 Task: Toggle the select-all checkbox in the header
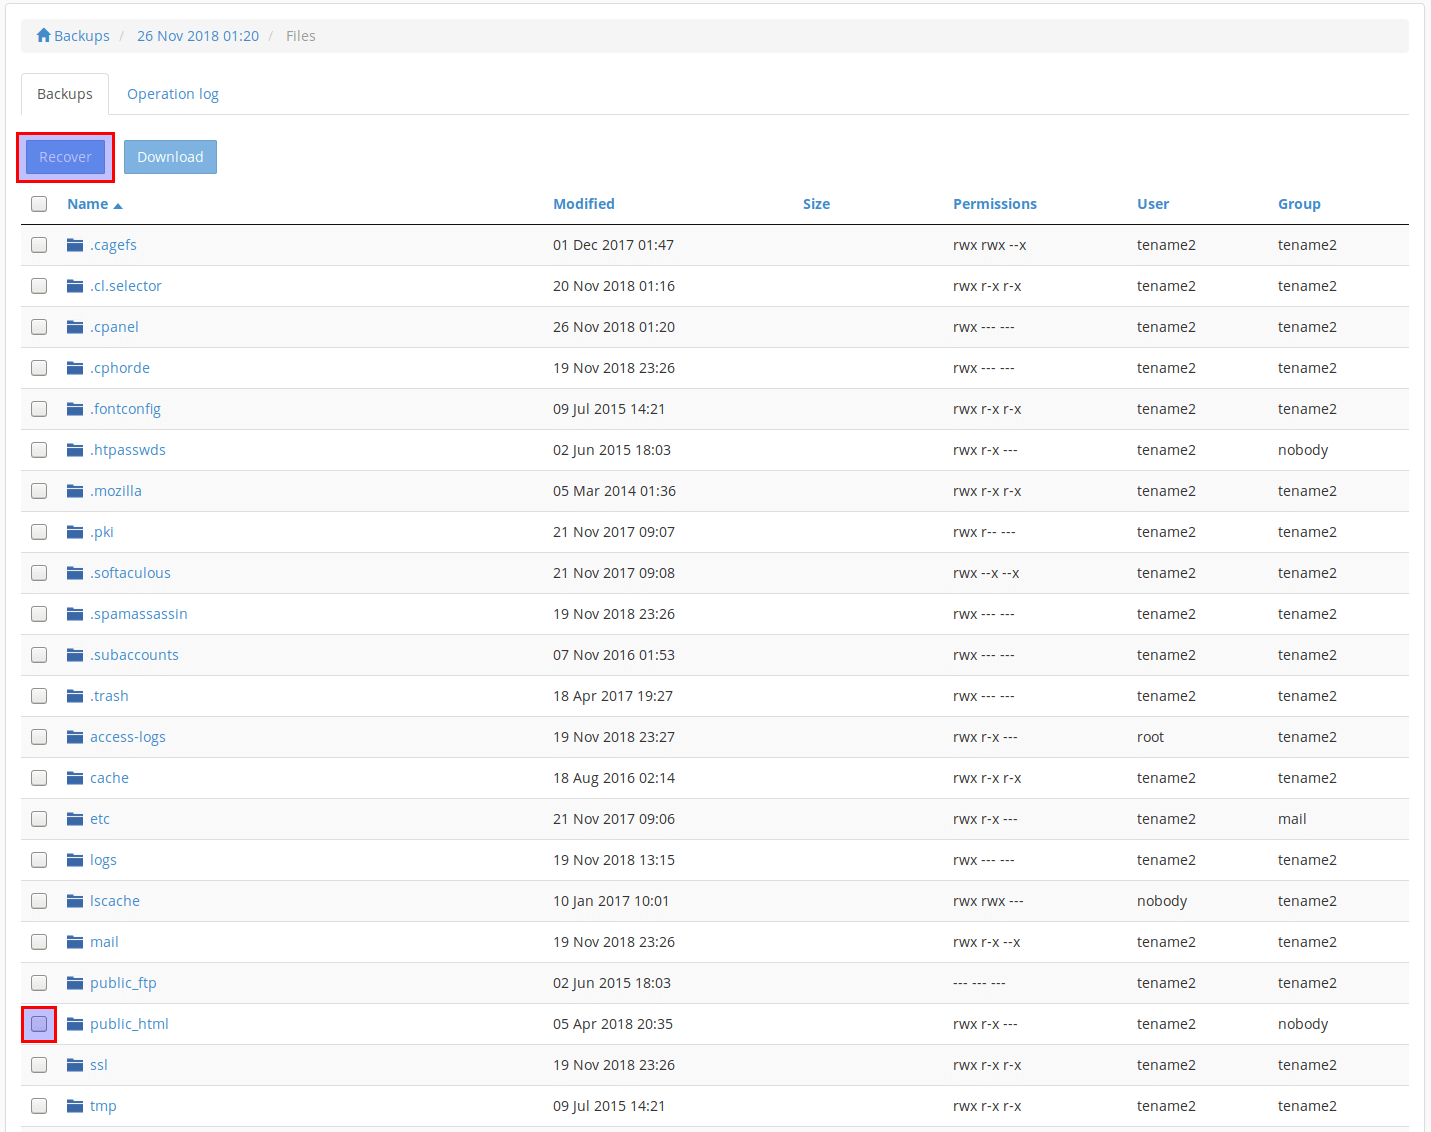click(39, 204)
